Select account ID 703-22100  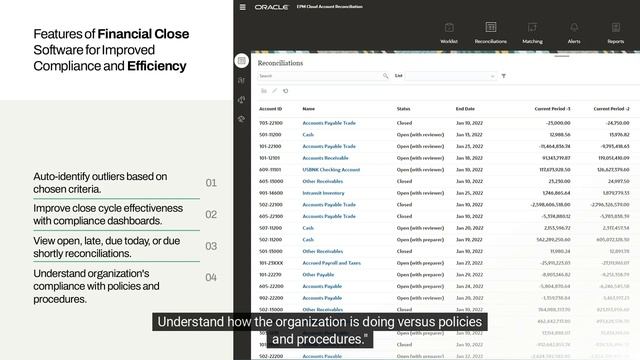pos(271,123)
